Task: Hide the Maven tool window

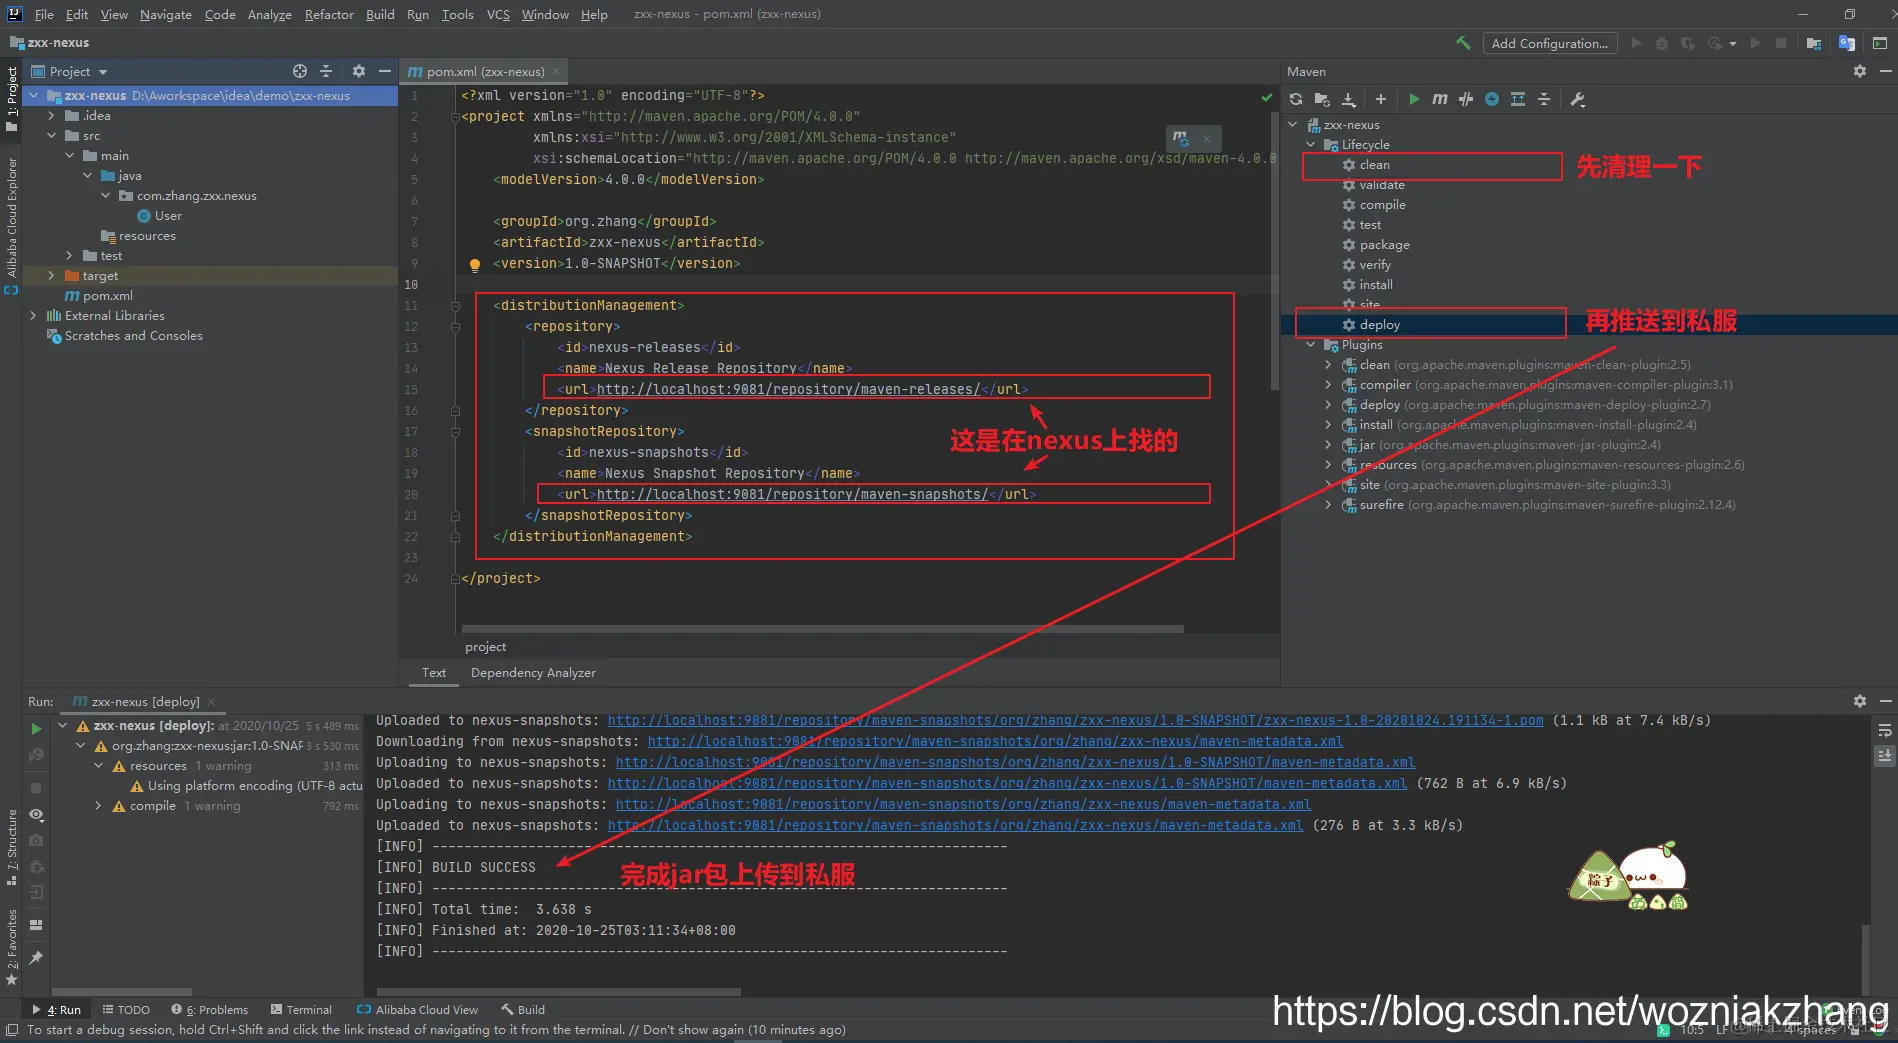Action: 1885,71
